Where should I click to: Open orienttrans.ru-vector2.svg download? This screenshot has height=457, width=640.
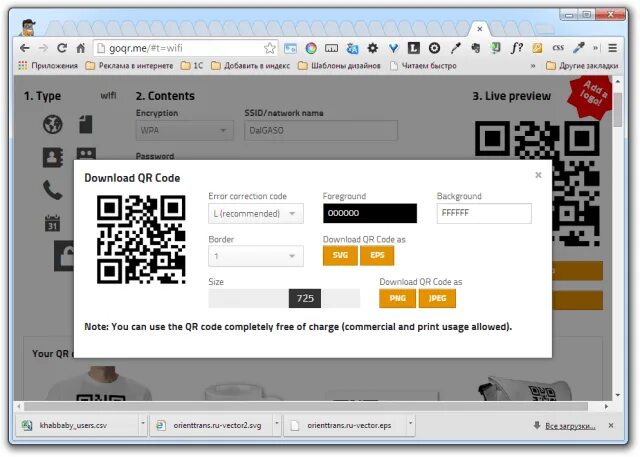210,426
